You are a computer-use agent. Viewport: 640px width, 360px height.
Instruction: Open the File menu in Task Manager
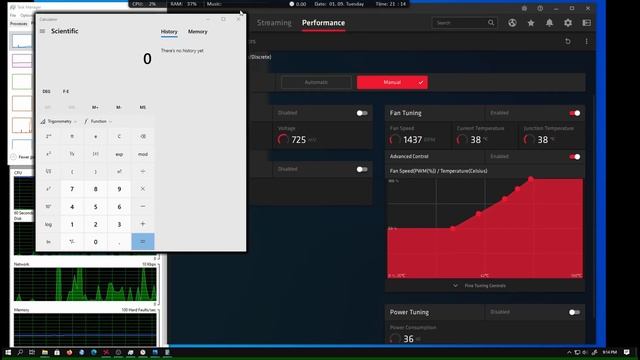13,16
